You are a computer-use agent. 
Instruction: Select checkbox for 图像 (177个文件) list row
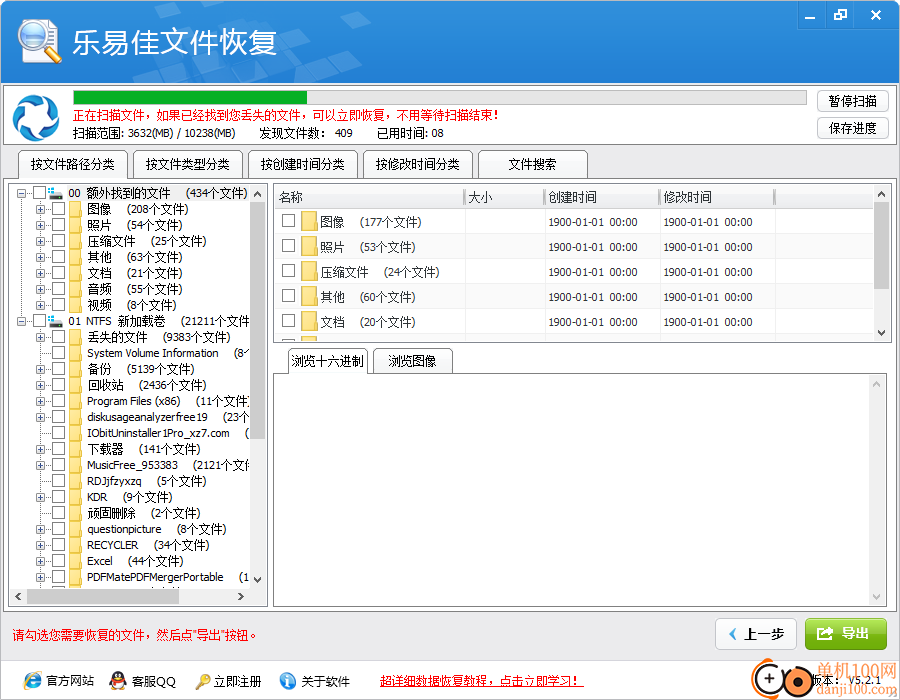click(x=289, y=221)
